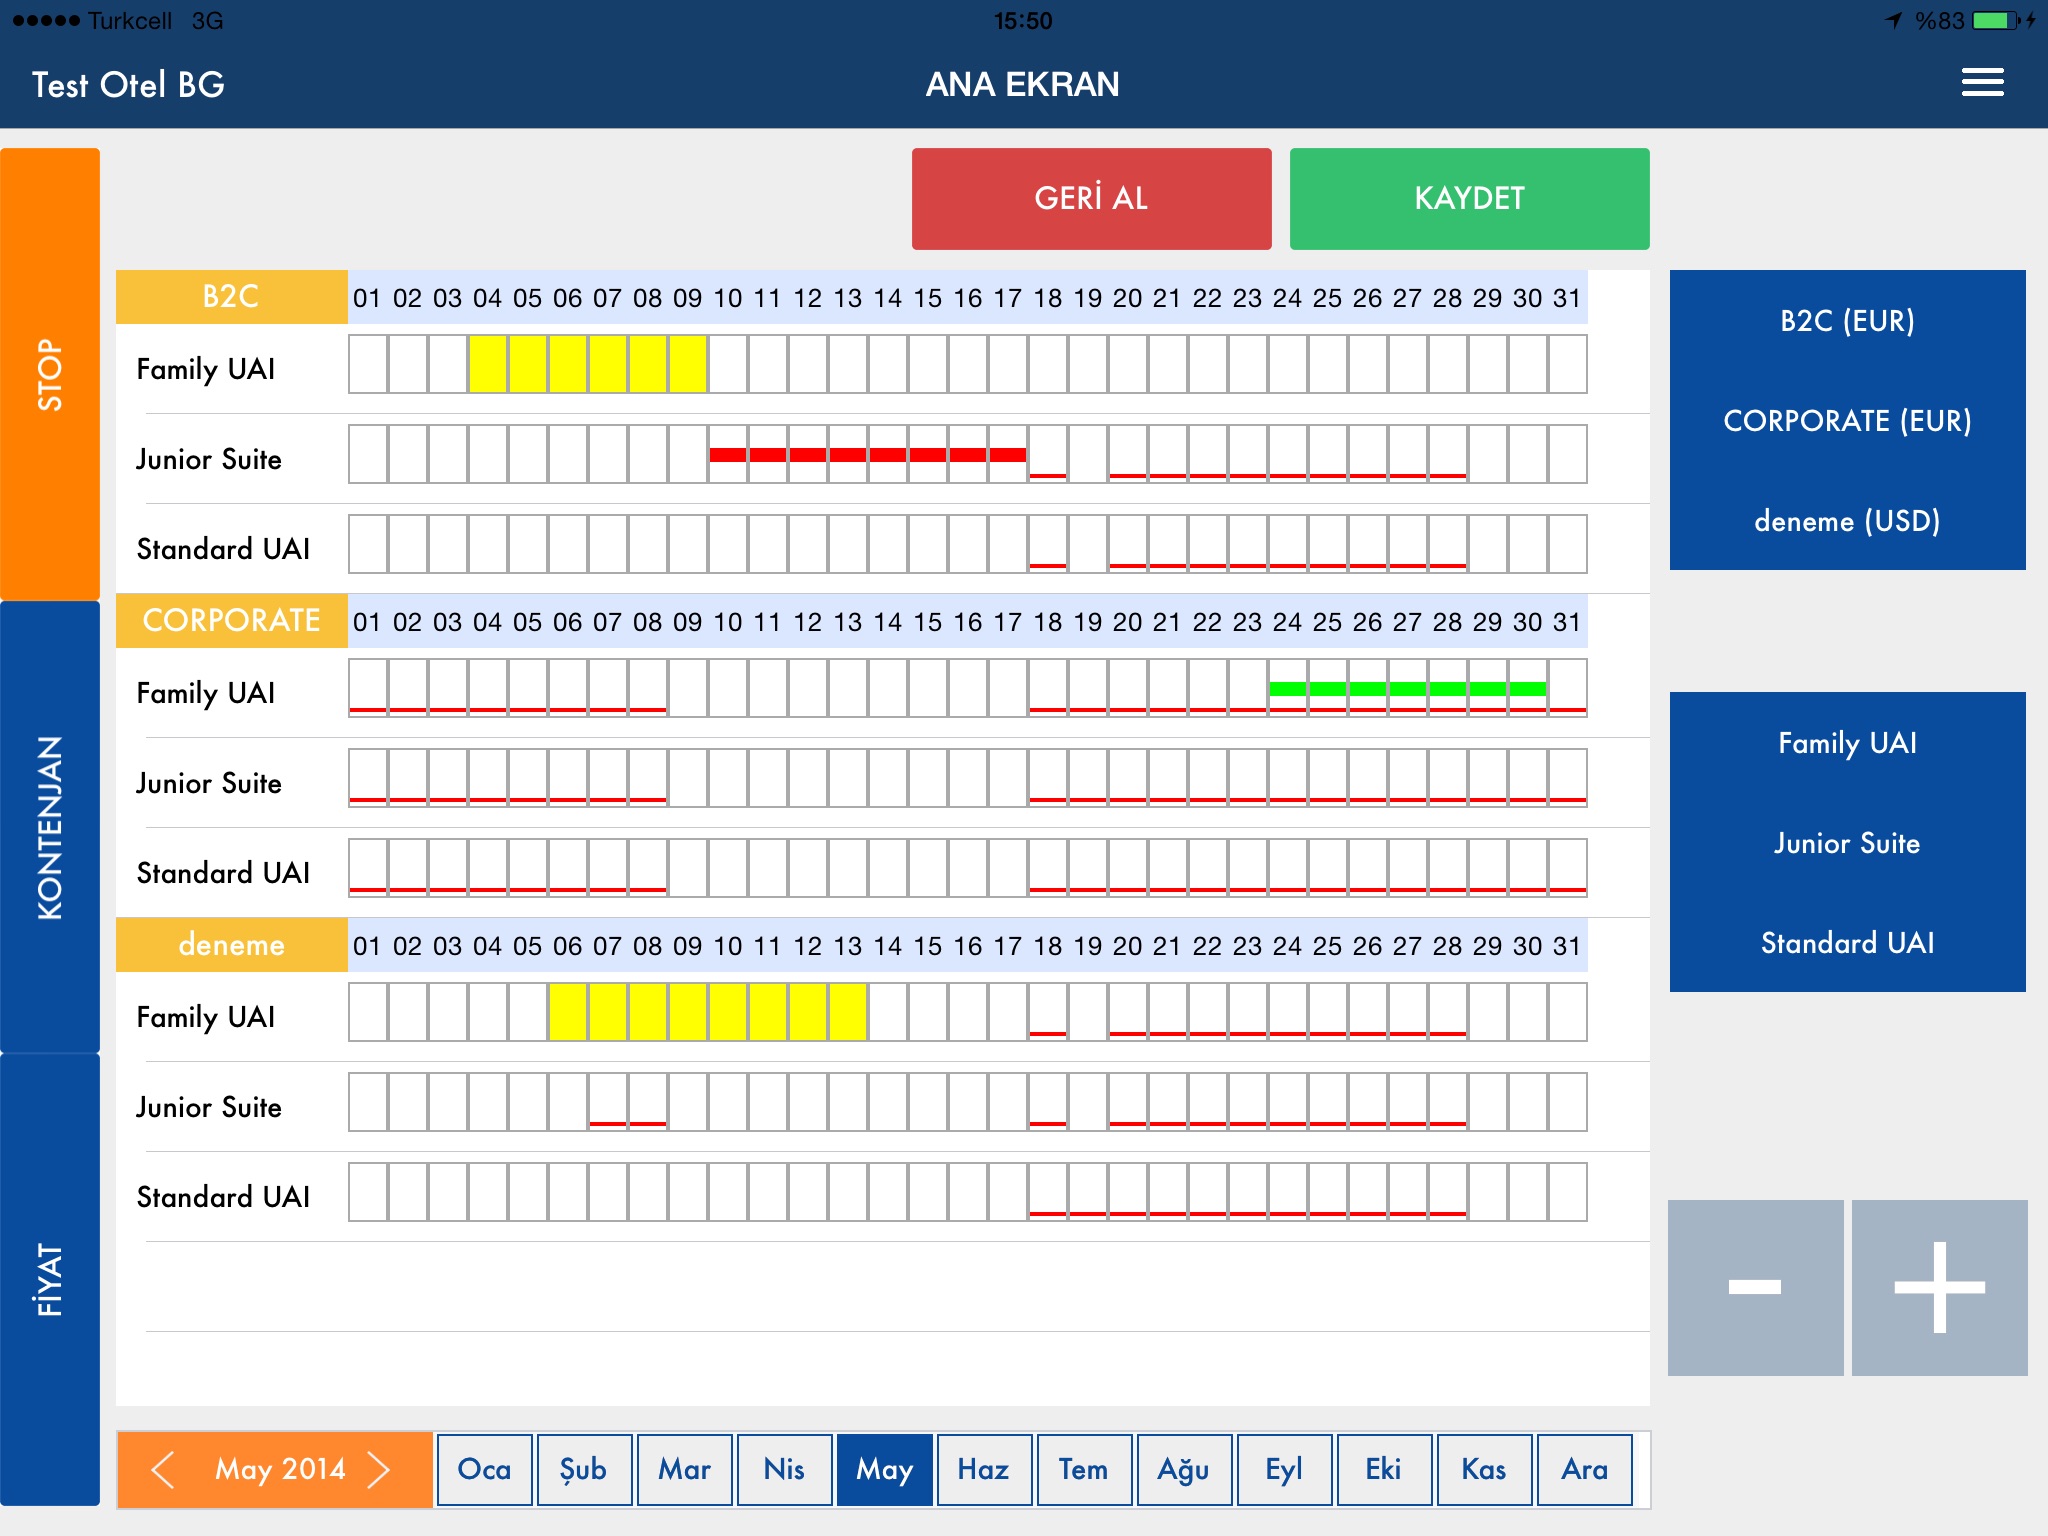The image size is (2048, 1536).
Task: Select the Mar month tab
Action: tap(684, 1470)
